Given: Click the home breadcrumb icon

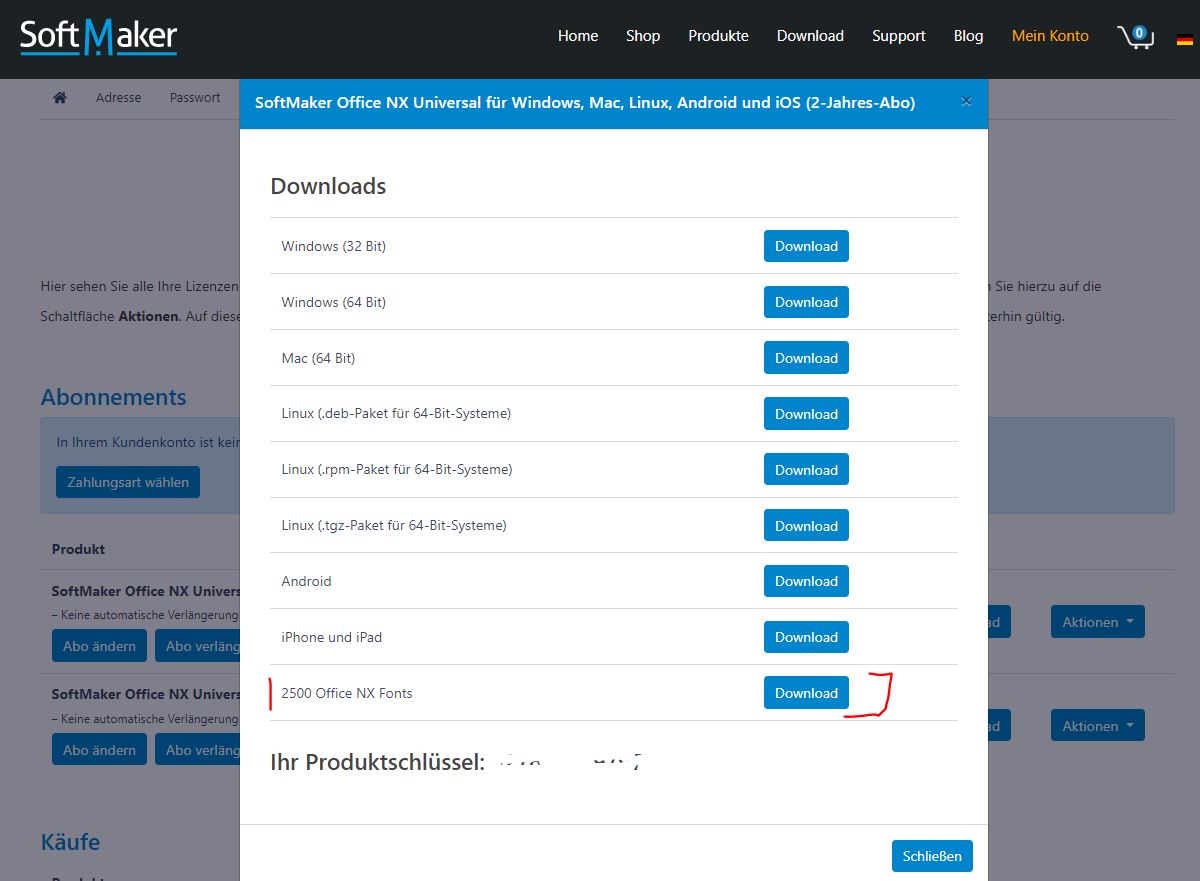Looking at the screenshot, I should click(60, 98).
